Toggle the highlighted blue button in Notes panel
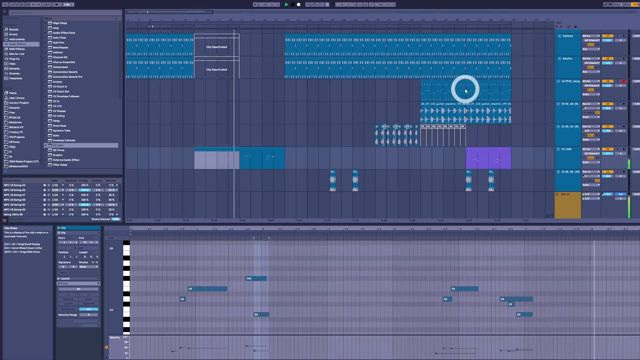Screen dimensions: 640x360 coord(88,309)
